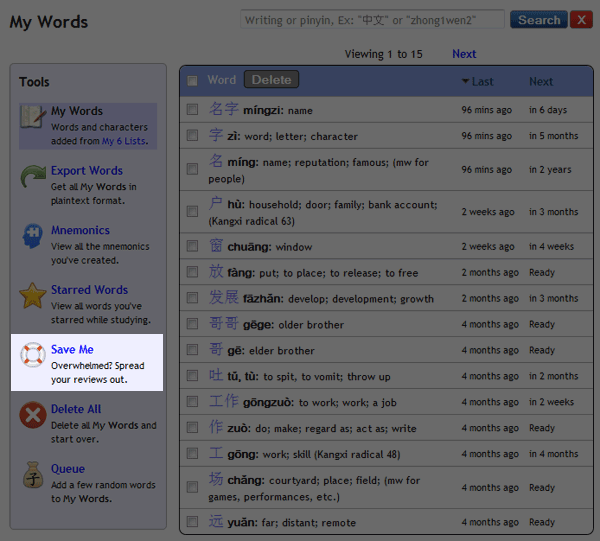This screenshot has width=600, height=541.
Task: Toggle the select-all checkbox in the table header
Action: click(192, 81)
